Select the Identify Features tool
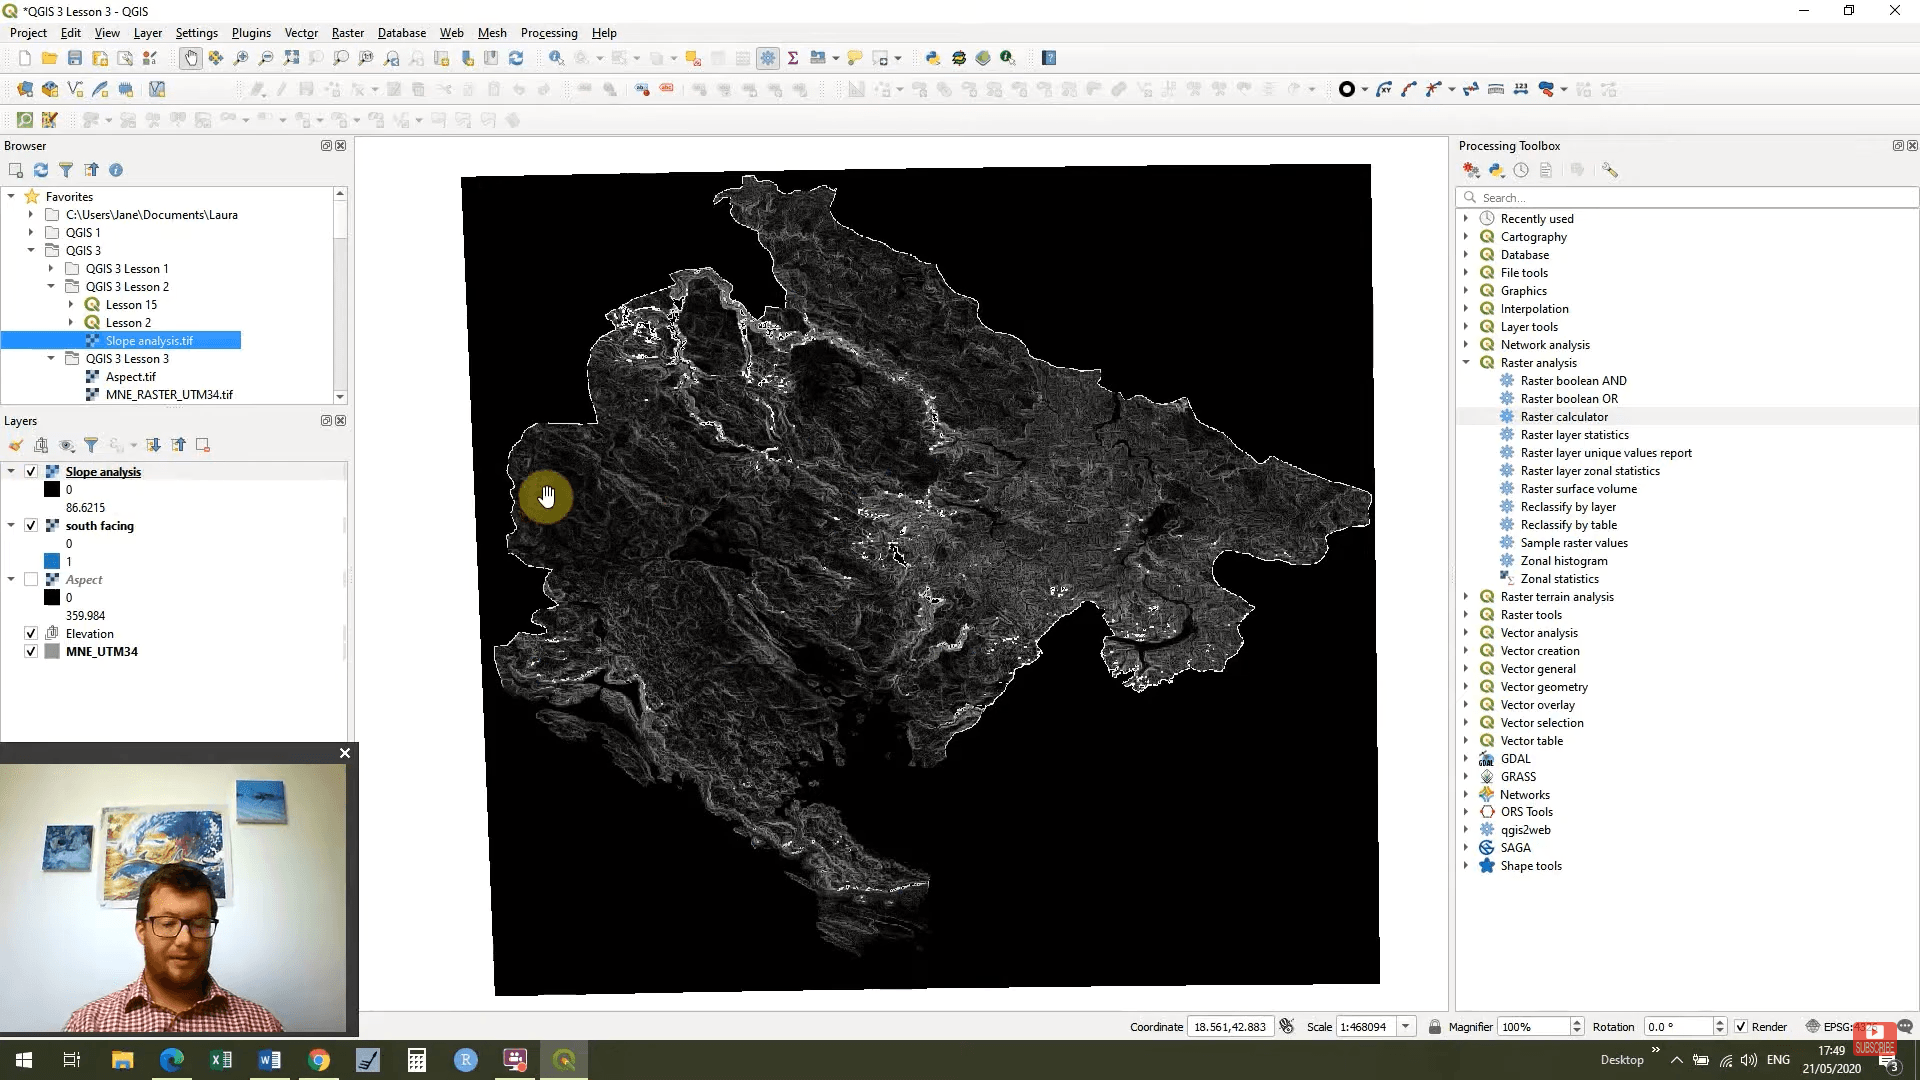1920x1080 pixels. (557, 58)
